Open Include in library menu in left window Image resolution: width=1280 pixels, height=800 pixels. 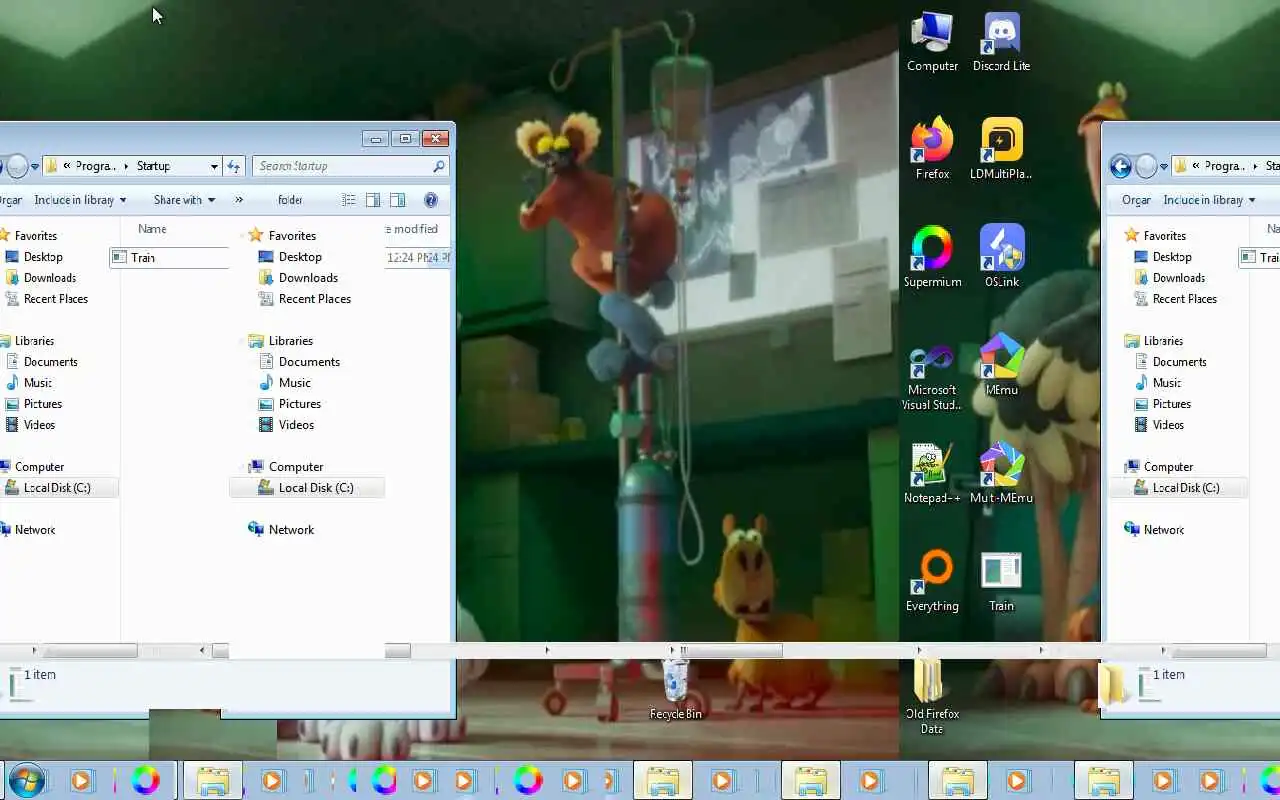tap(80, 200)
